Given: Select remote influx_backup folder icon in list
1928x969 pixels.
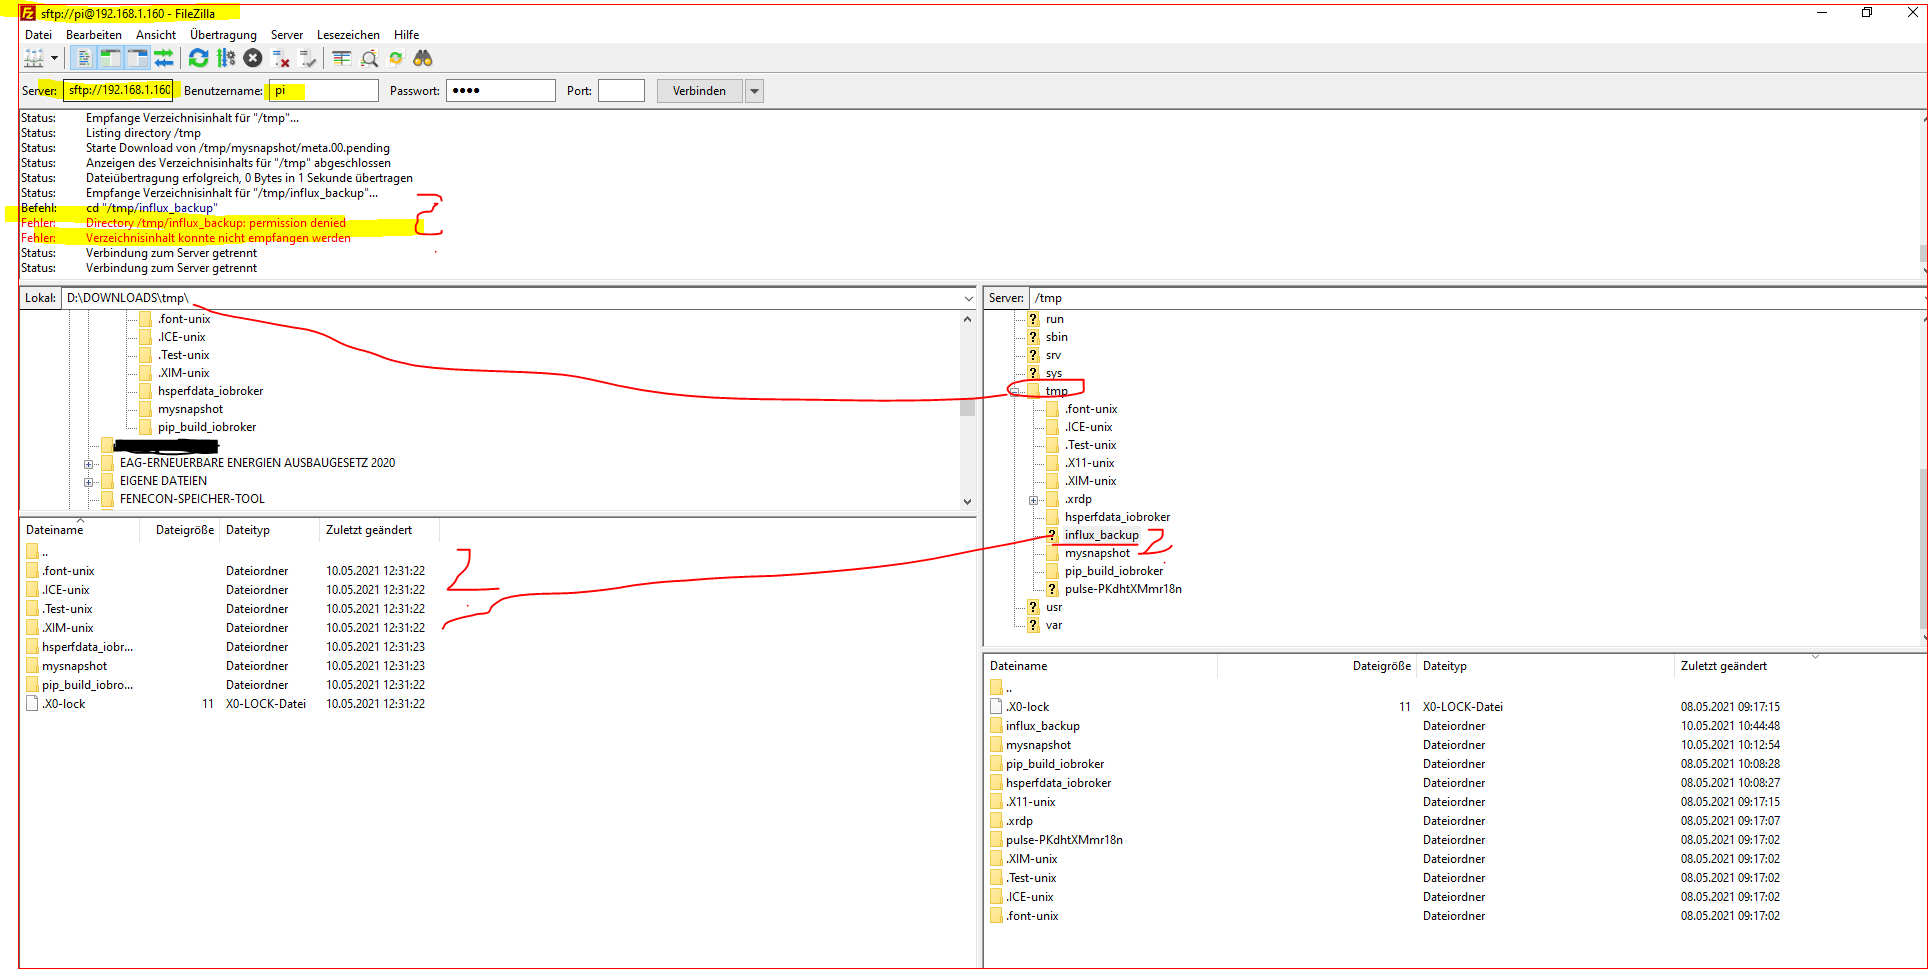Looking at the screenshot, I should pyautogui.click(x=996, y=726).
